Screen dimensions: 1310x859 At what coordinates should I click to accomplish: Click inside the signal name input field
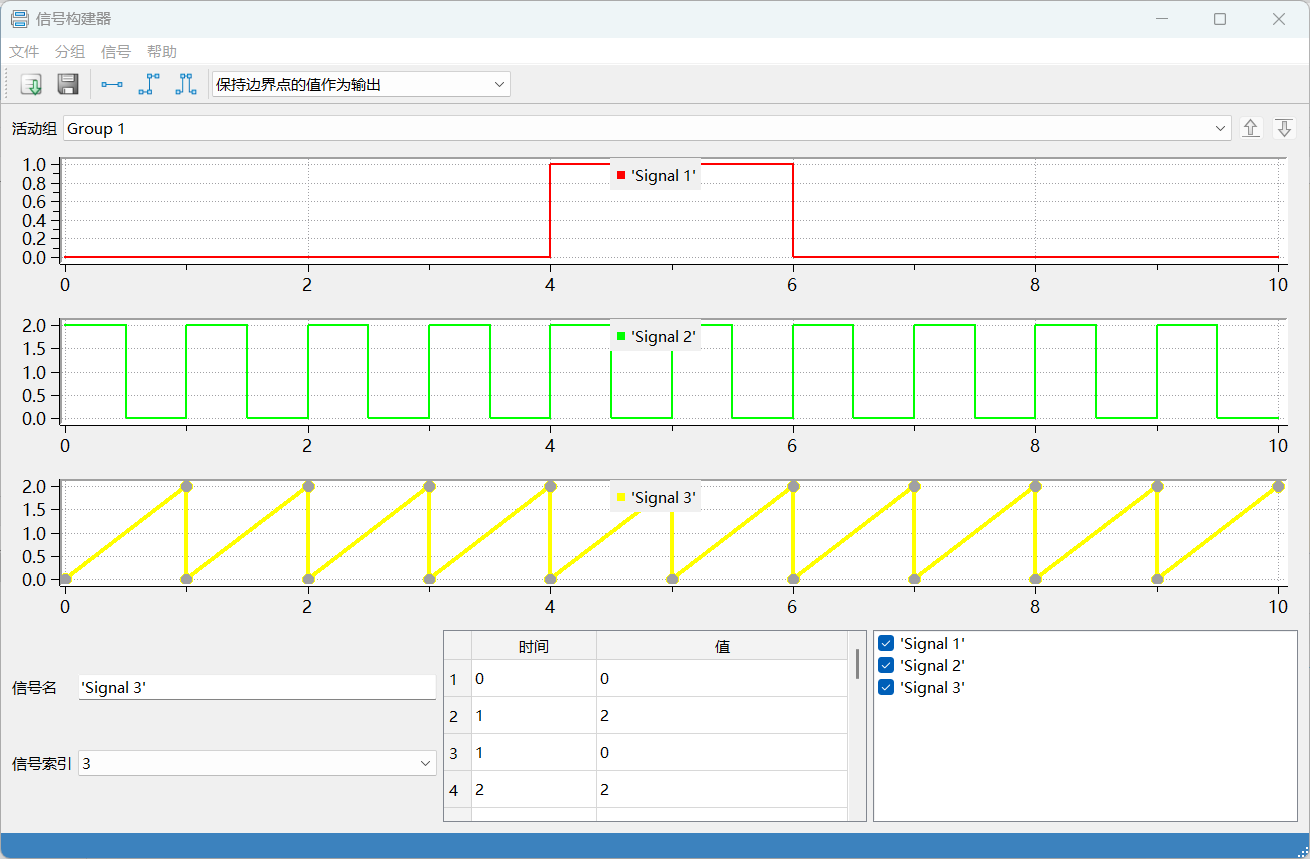click(x=255, y=687)
